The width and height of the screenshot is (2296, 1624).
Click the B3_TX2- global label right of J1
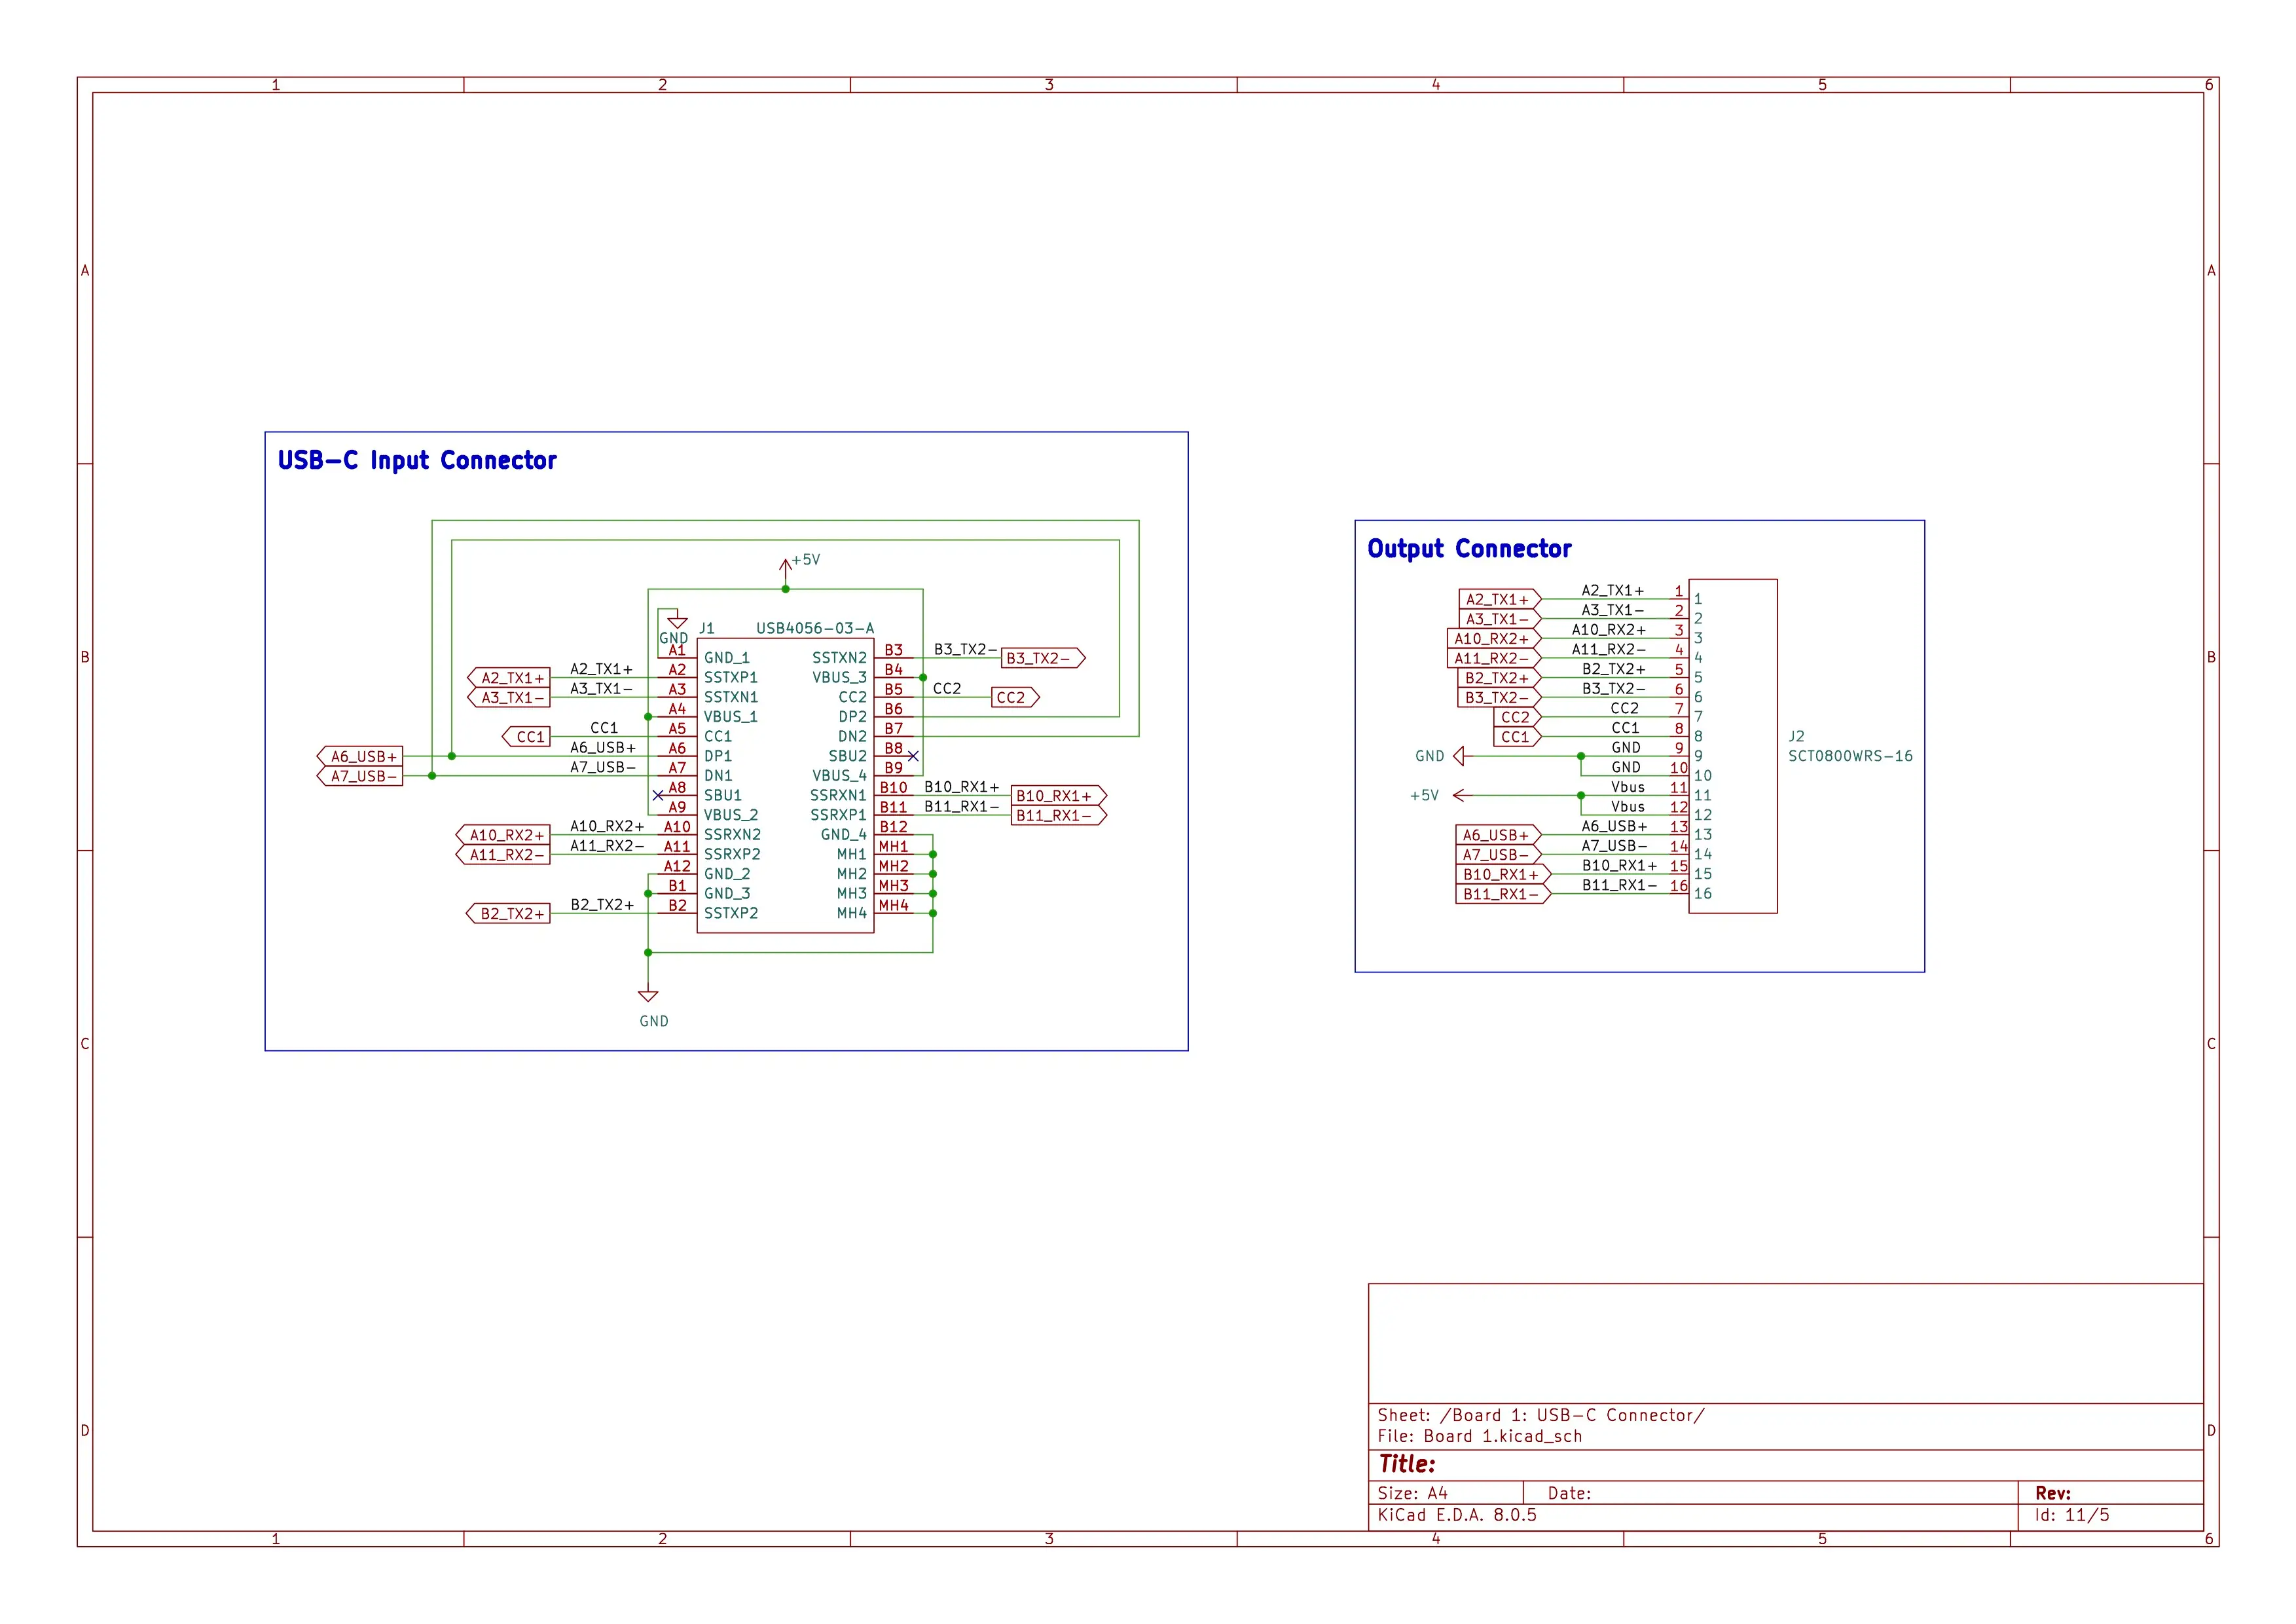click(1043, 658)
